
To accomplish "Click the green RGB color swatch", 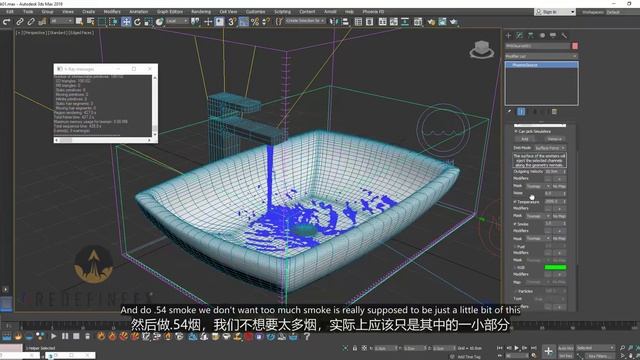I will click(555, 267).
